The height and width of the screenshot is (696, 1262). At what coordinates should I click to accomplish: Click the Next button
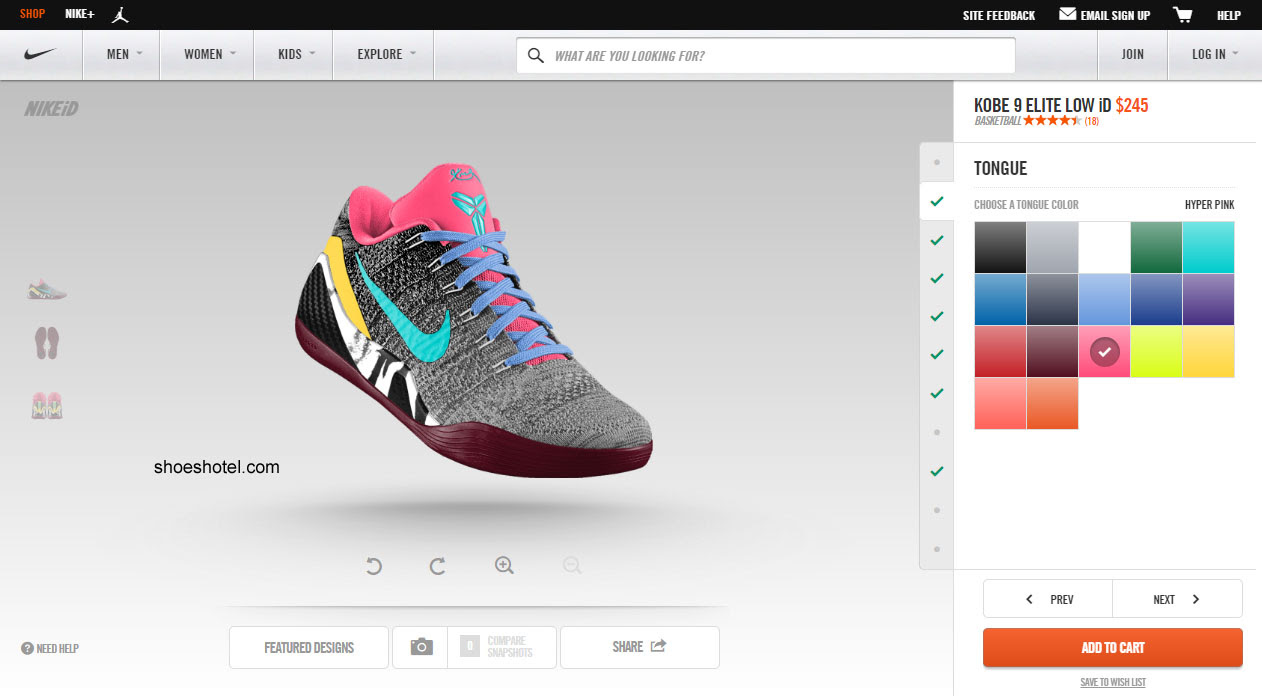point(1177,599)
